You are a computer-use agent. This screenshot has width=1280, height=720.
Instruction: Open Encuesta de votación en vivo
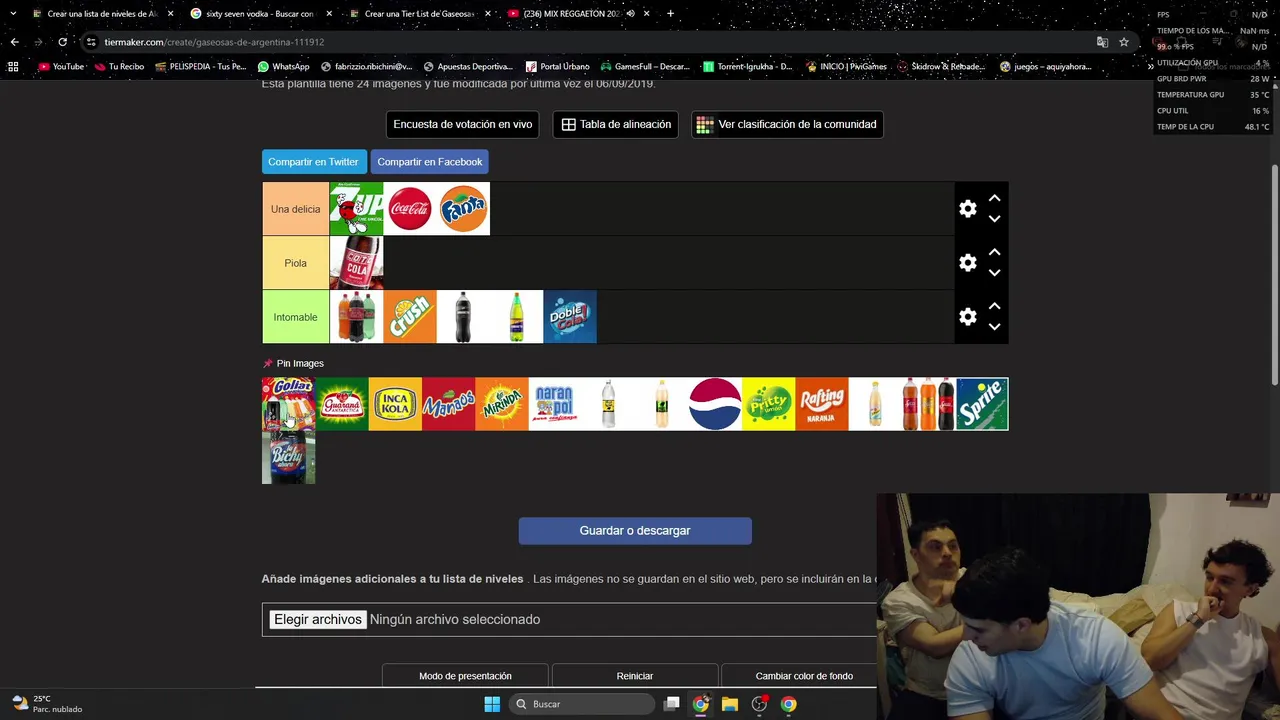pyautogui.click(x=463, y=124)
